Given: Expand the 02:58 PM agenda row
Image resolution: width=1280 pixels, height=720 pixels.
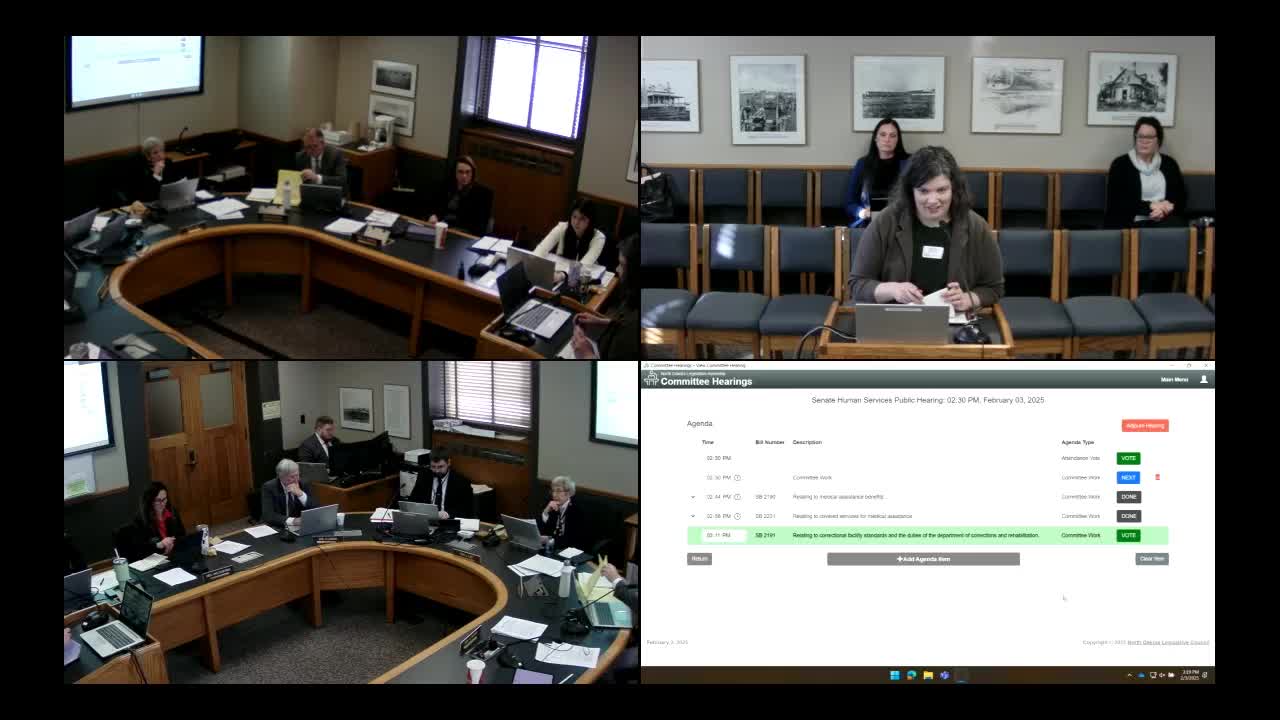Looking at the screenshot, I should point(693,516).
